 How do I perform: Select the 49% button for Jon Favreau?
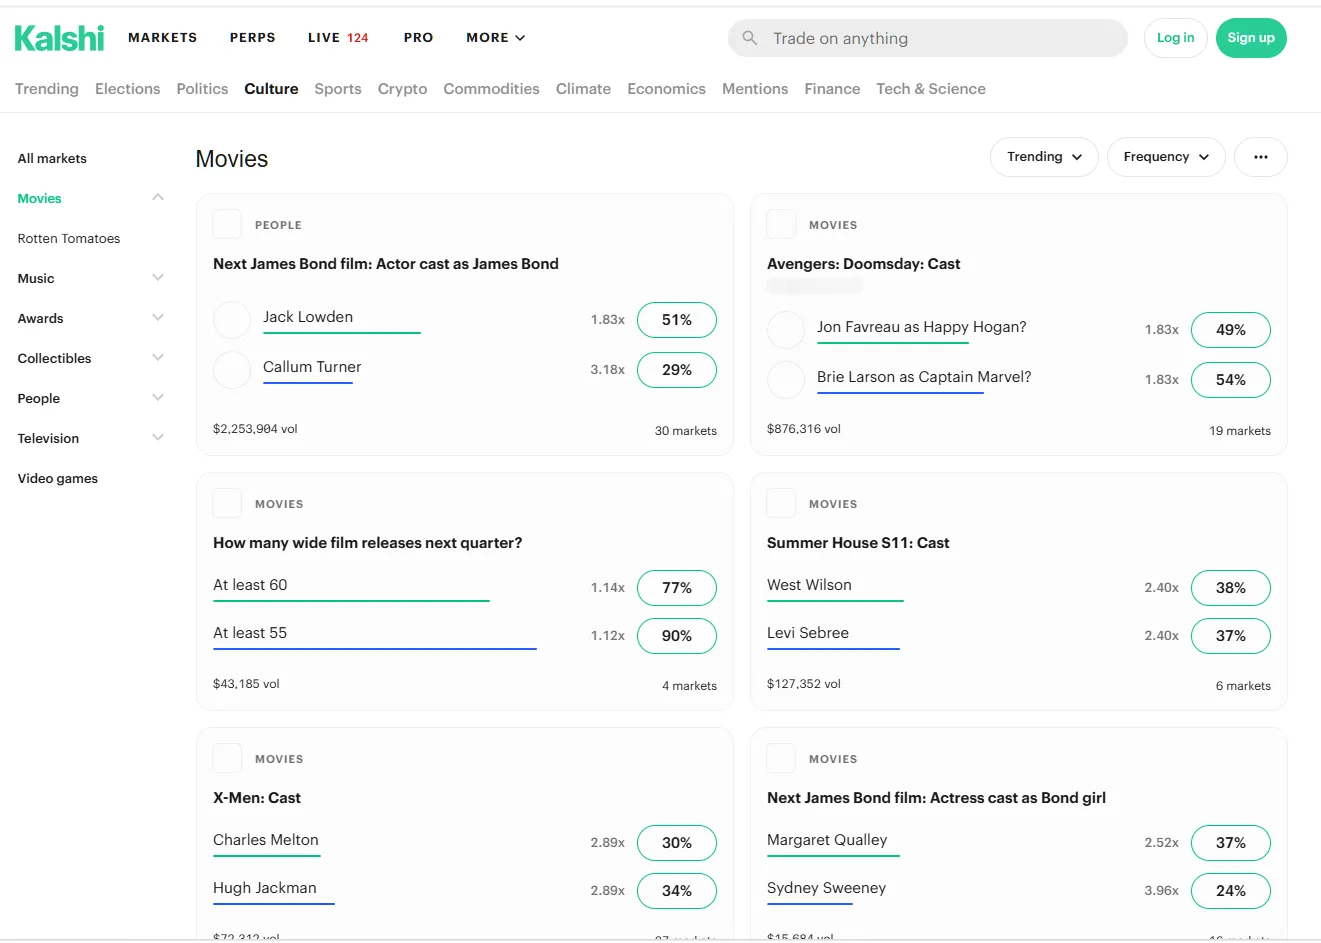click(1231, 330)
